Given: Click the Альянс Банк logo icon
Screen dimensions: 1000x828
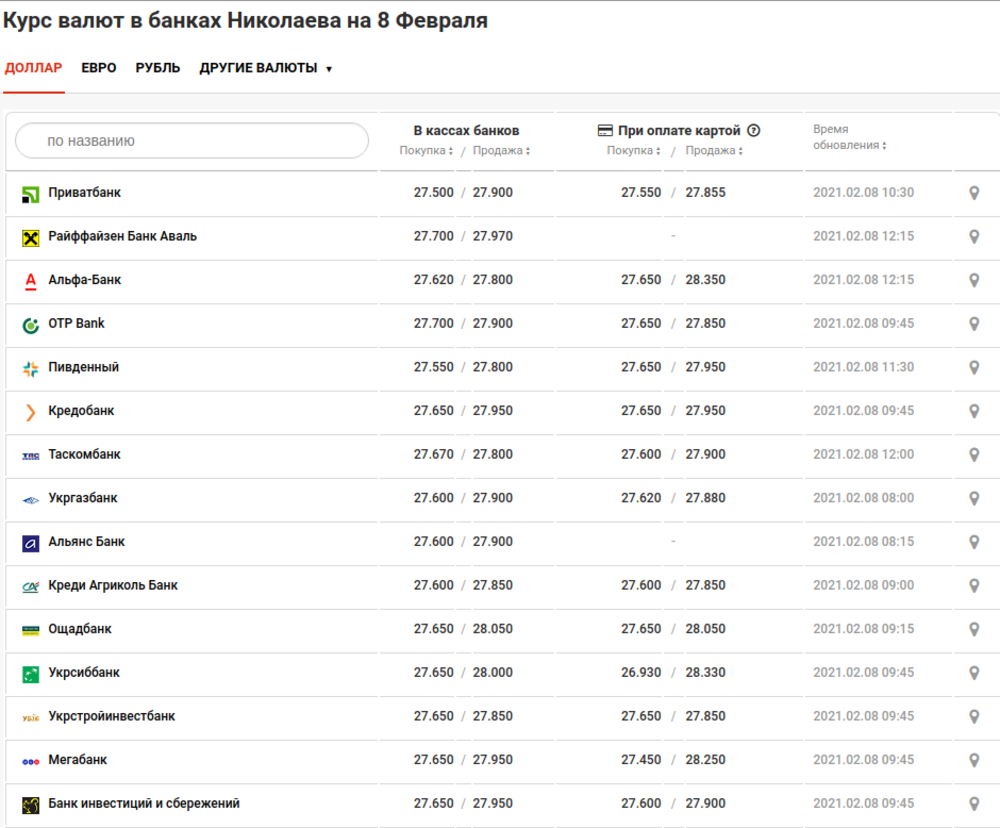Looking at the screenshot, I should click(x=31, y=543).
